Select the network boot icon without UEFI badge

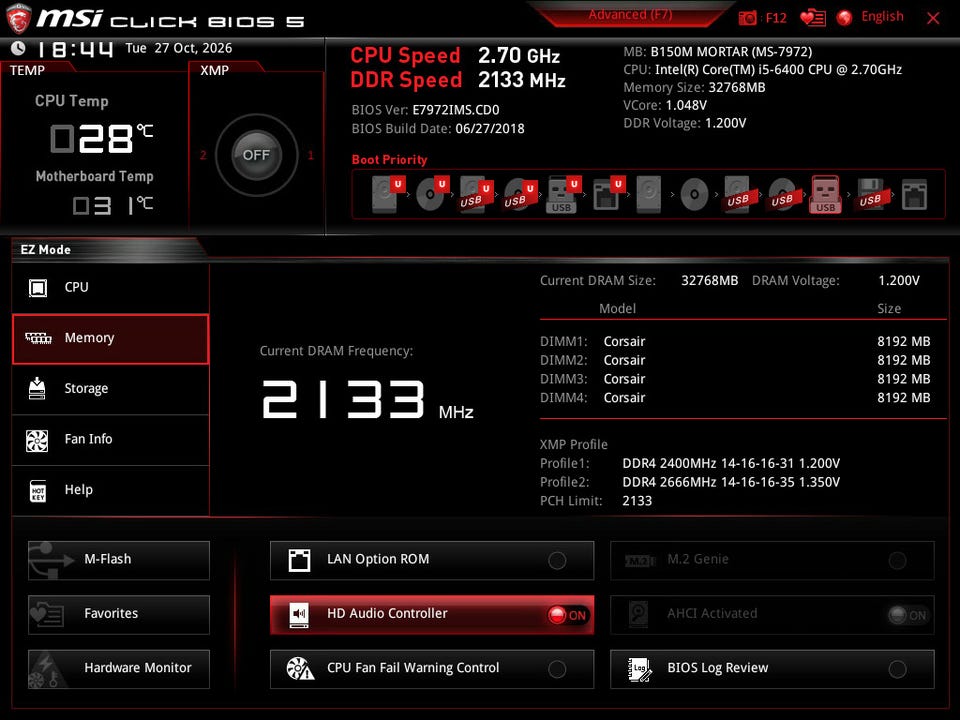tap(914, 193)
